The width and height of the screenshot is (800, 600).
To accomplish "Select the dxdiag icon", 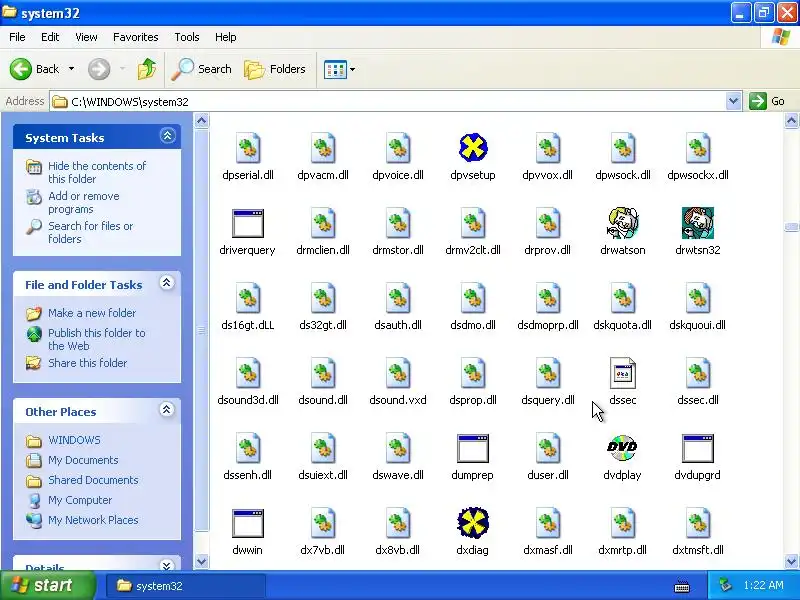I will (472, 523).
